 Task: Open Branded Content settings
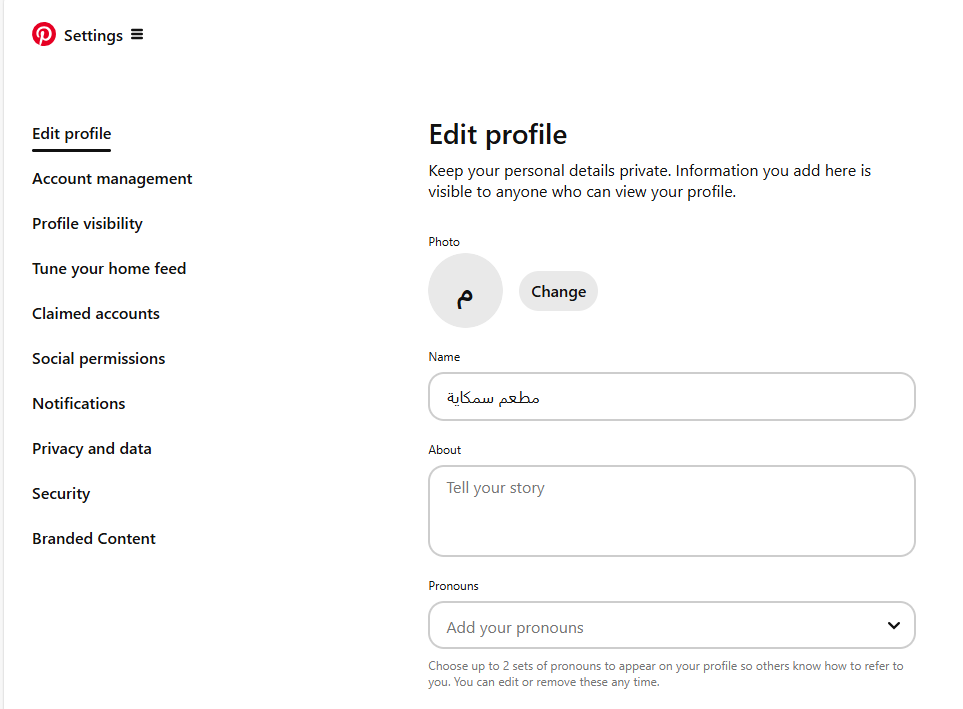point(94,539)
